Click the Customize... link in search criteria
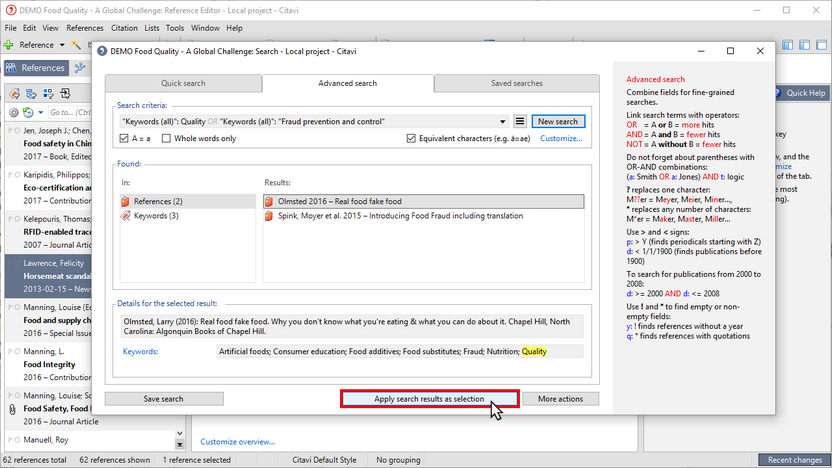The image size is (832, 468). pos(561,138)
